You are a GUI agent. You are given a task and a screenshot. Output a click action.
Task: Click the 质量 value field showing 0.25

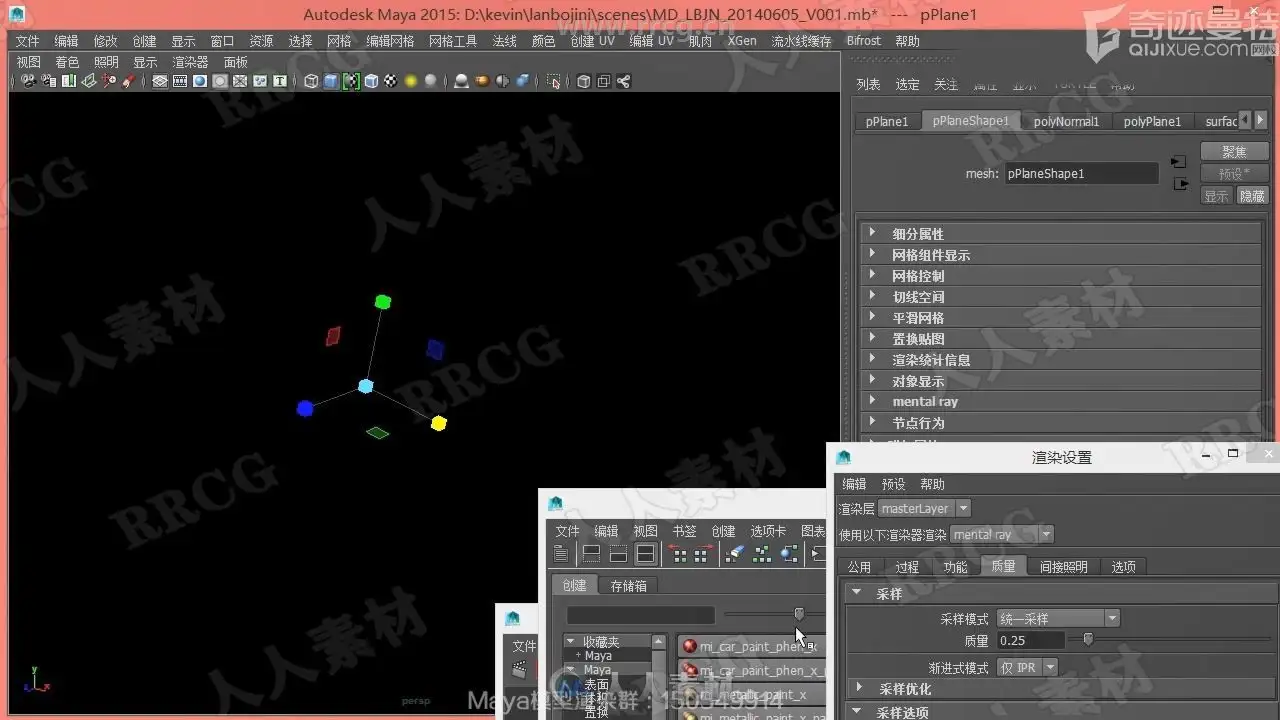(x=1030, y=641)
